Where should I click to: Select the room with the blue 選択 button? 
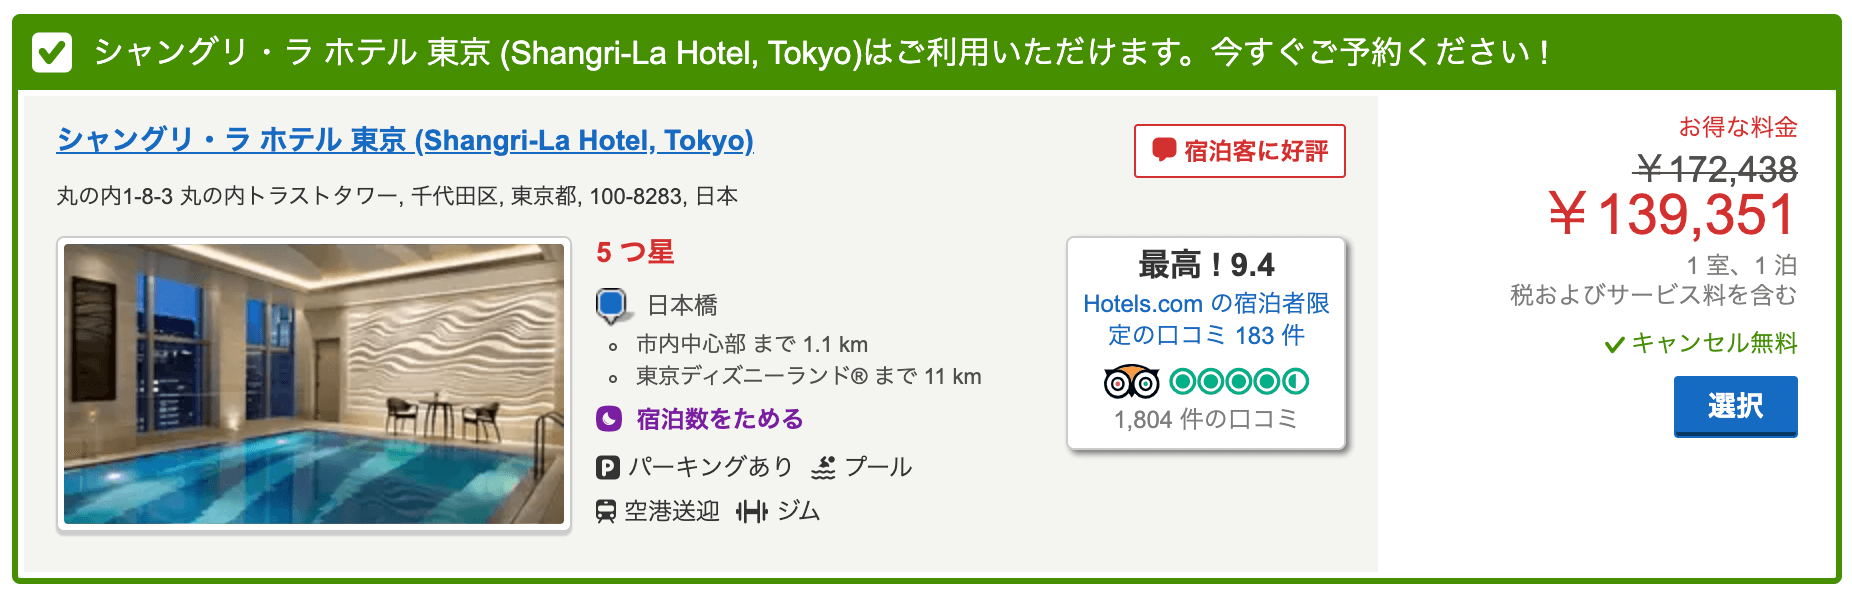[1735, 406]
